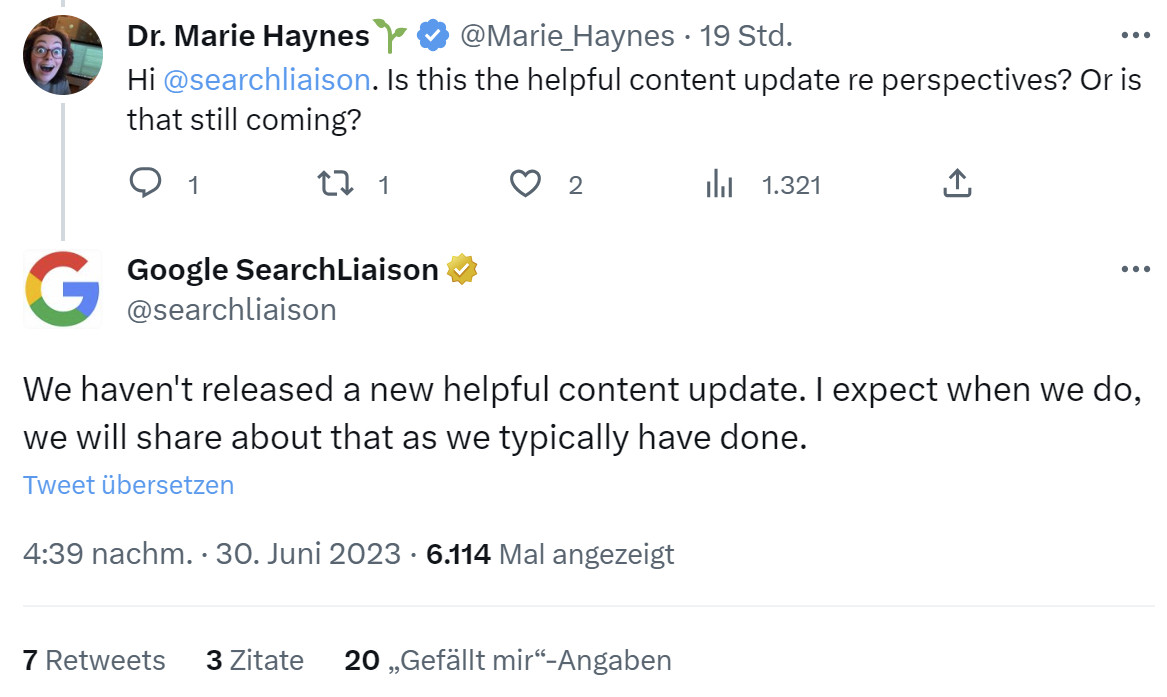Click the gold verified badge next to Google SearchLiaison
Image resolution: width=1167 pixels, height=697 pixels.
pos(462,268)
